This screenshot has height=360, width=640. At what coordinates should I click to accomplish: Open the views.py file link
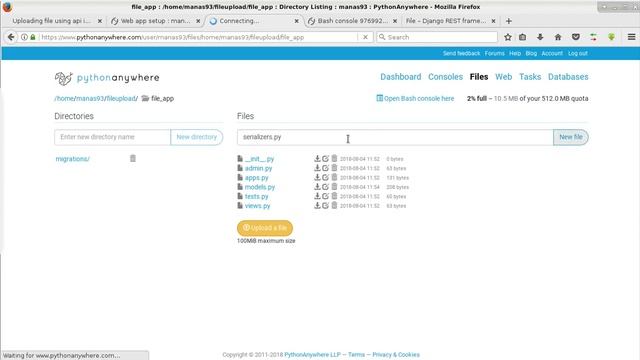click(x=257, y=206)
